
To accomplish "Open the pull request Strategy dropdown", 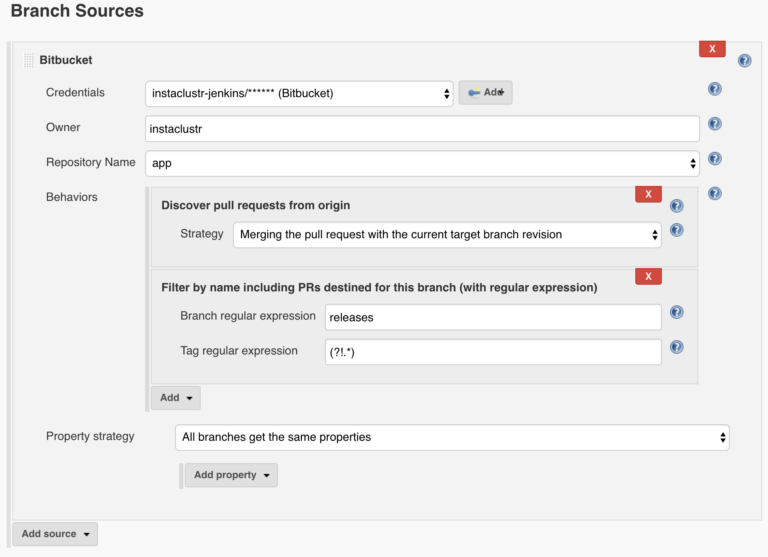I will point(447,235).
